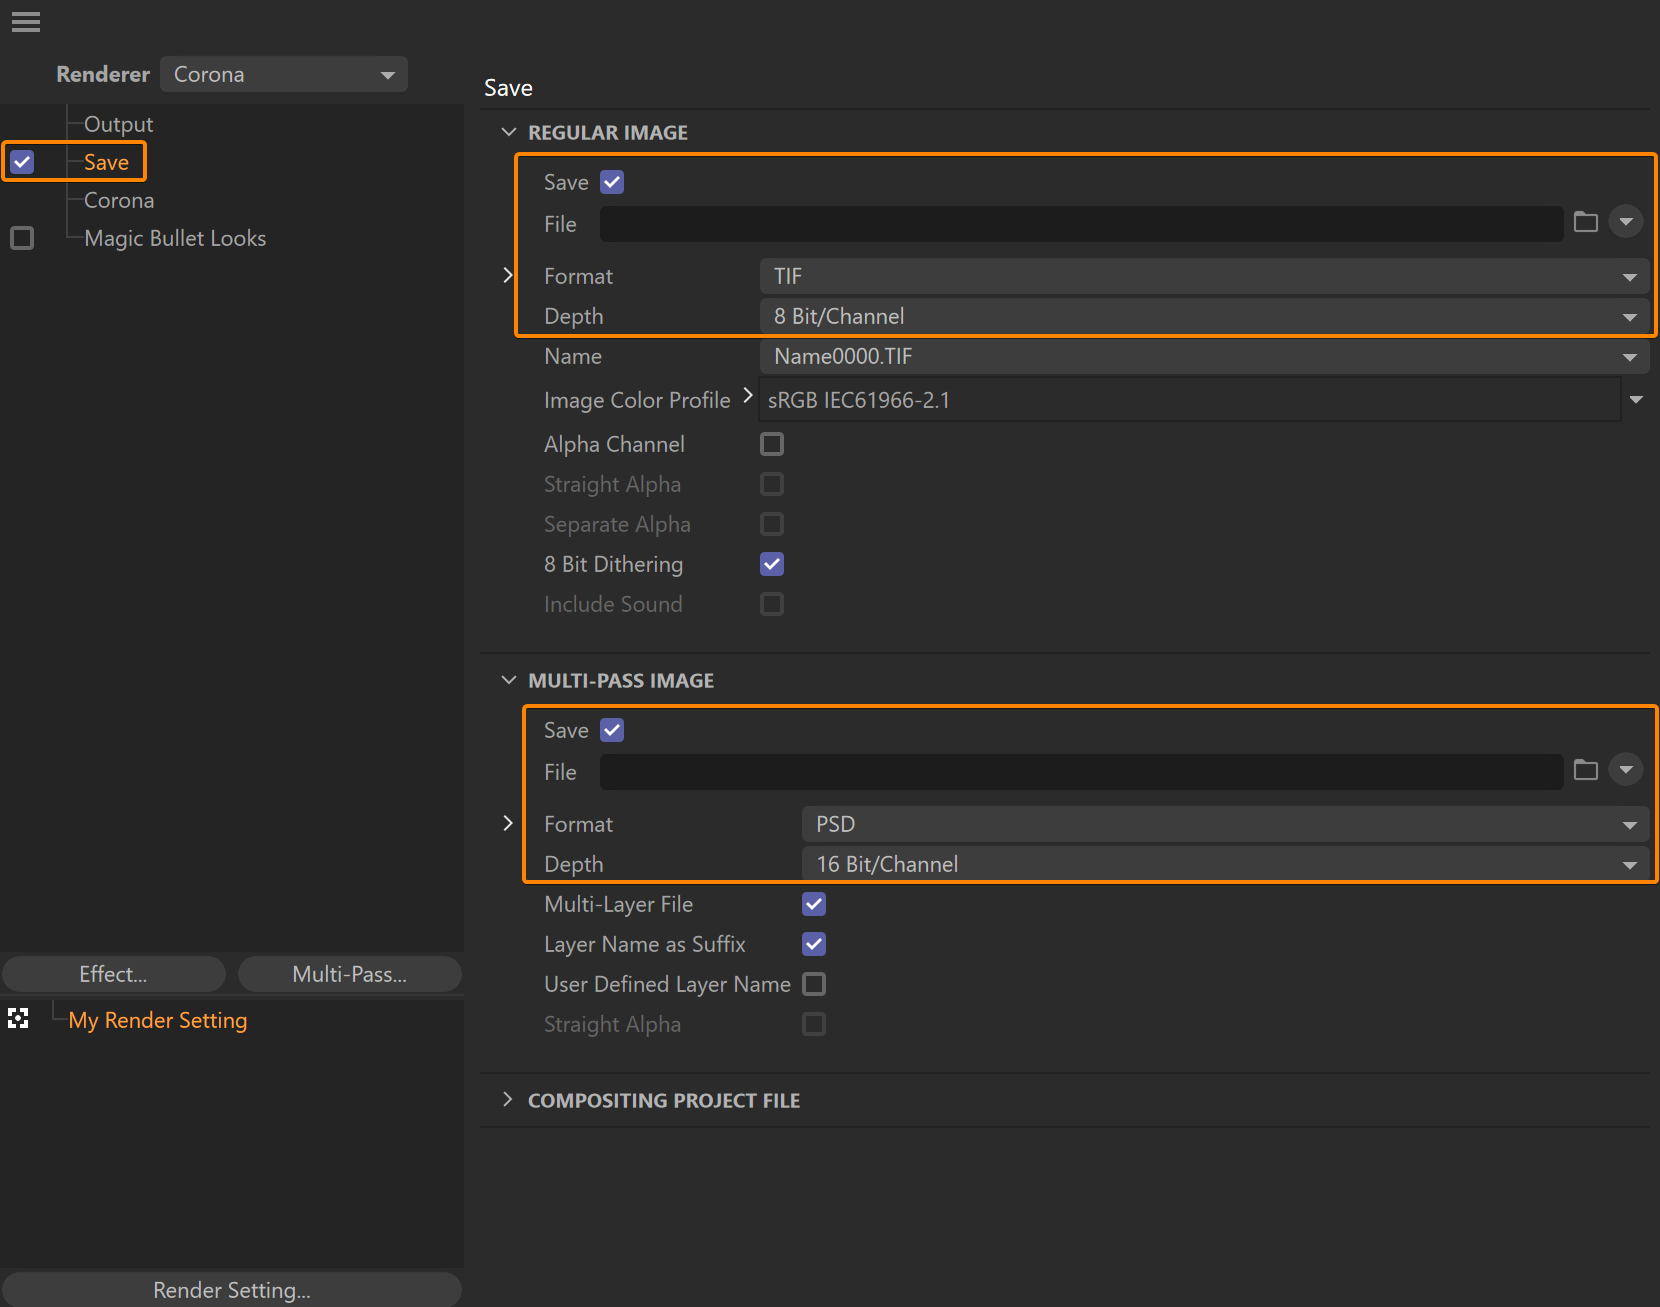Open Regular Image Format TIF dropdown
This screenshot has height=1307, width=1660.
pos(1204,276)
